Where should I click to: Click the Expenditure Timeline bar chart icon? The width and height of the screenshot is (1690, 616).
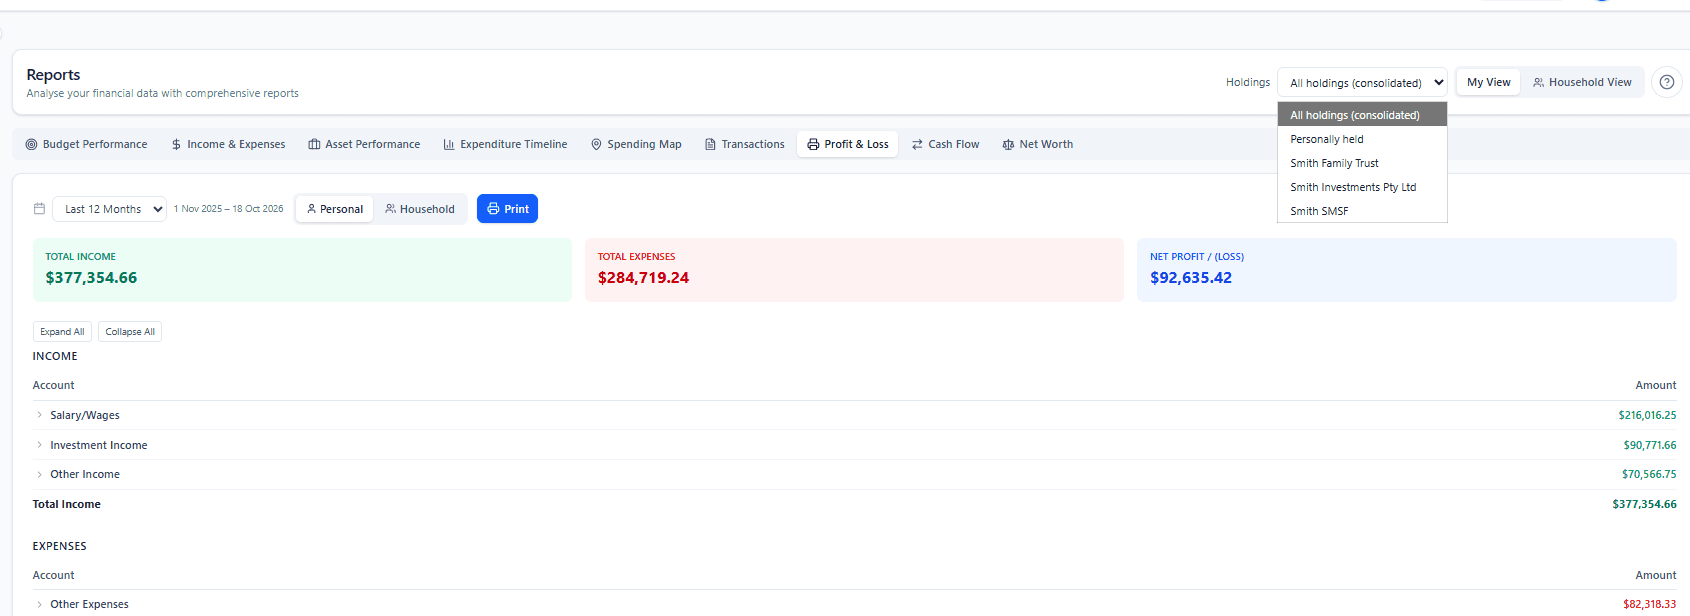tap(449, 144)
